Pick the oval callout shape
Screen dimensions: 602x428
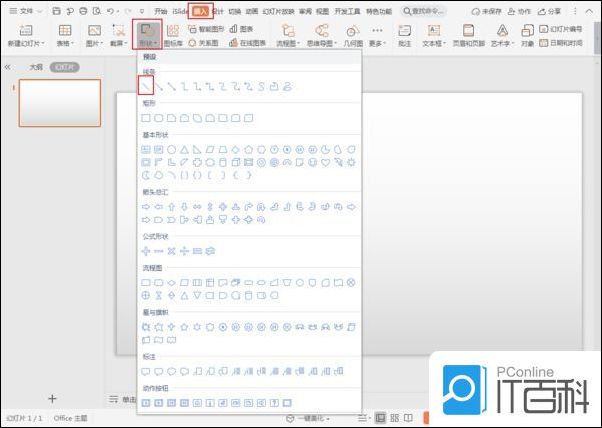point(172,371)
